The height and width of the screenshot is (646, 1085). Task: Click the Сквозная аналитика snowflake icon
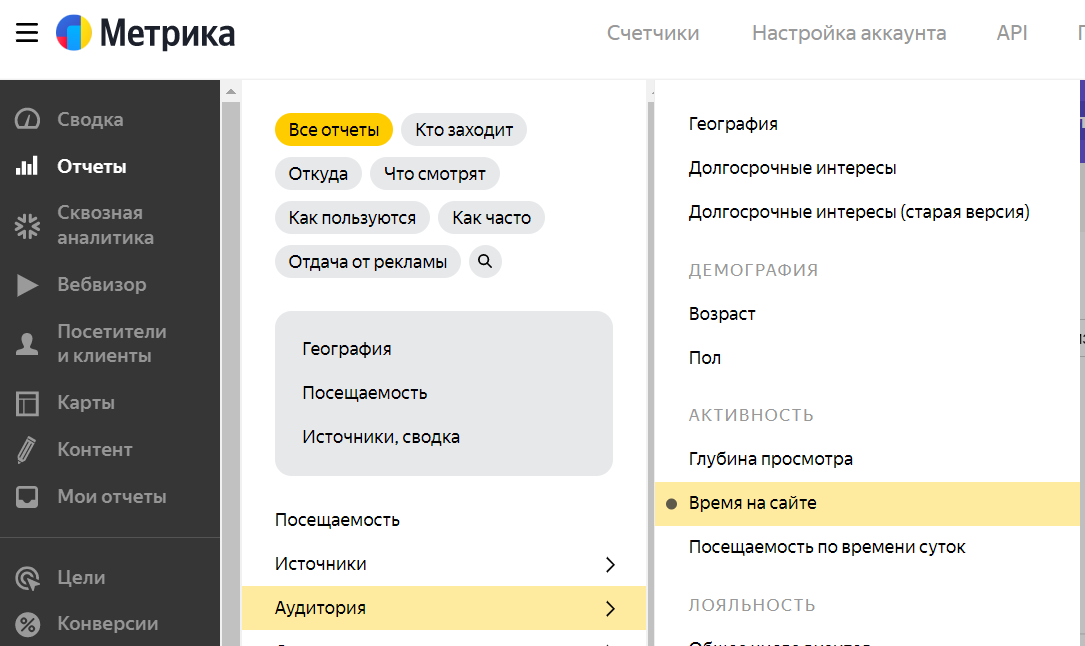click(x=27, y=226)
